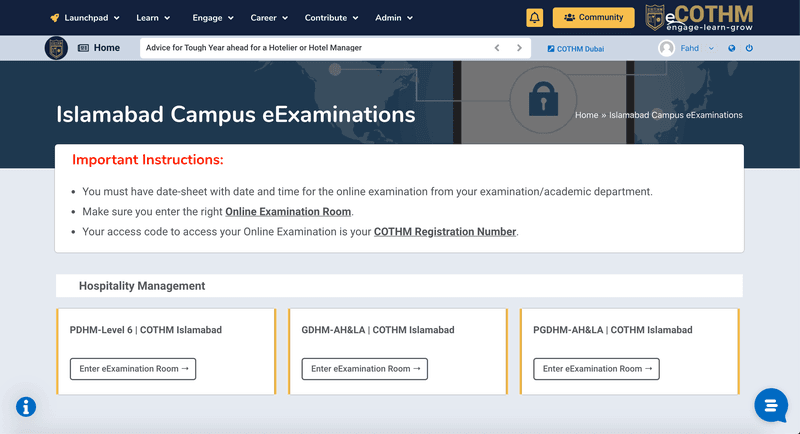Image resolution: width=800 pixels, height=434 pixels.
Task: Click the Community button
Action: [x=593, y=17]
